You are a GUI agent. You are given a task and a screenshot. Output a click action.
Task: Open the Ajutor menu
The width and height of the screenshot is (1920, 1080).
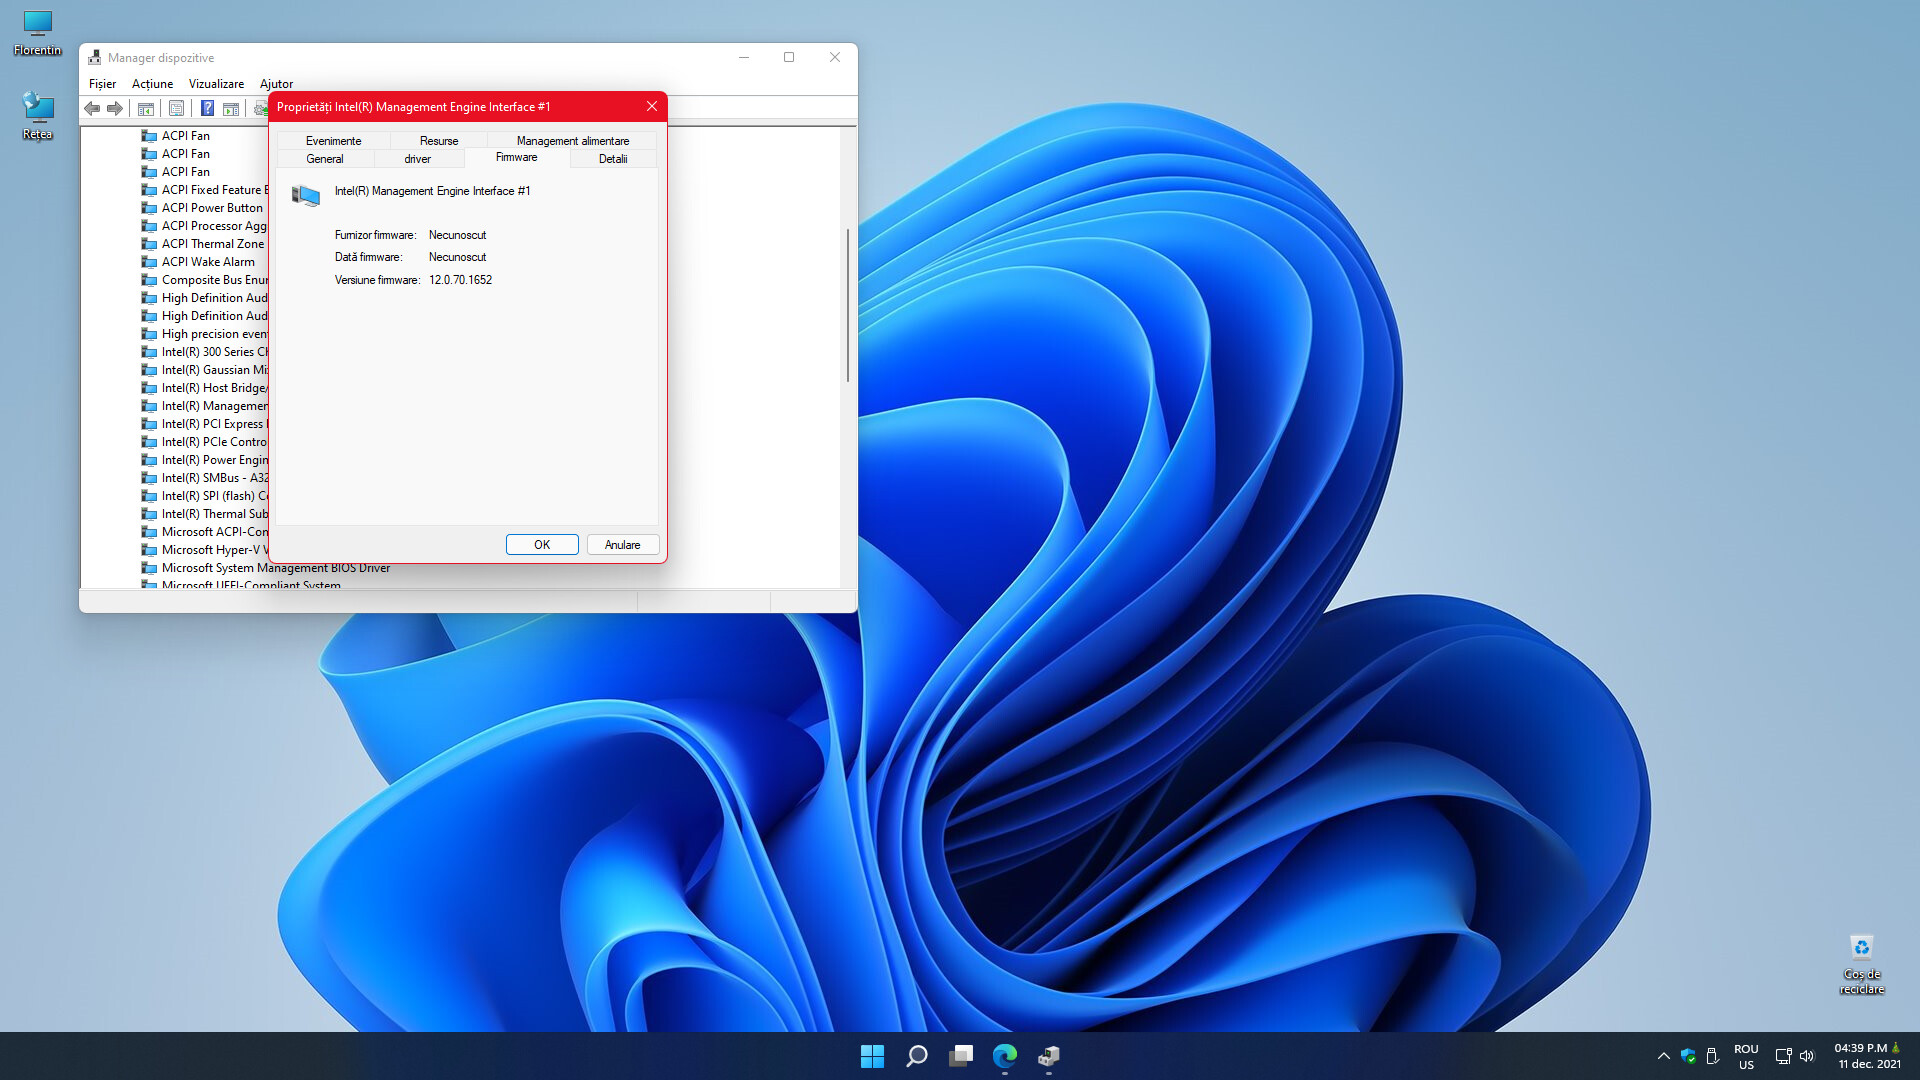coord(276,84)
